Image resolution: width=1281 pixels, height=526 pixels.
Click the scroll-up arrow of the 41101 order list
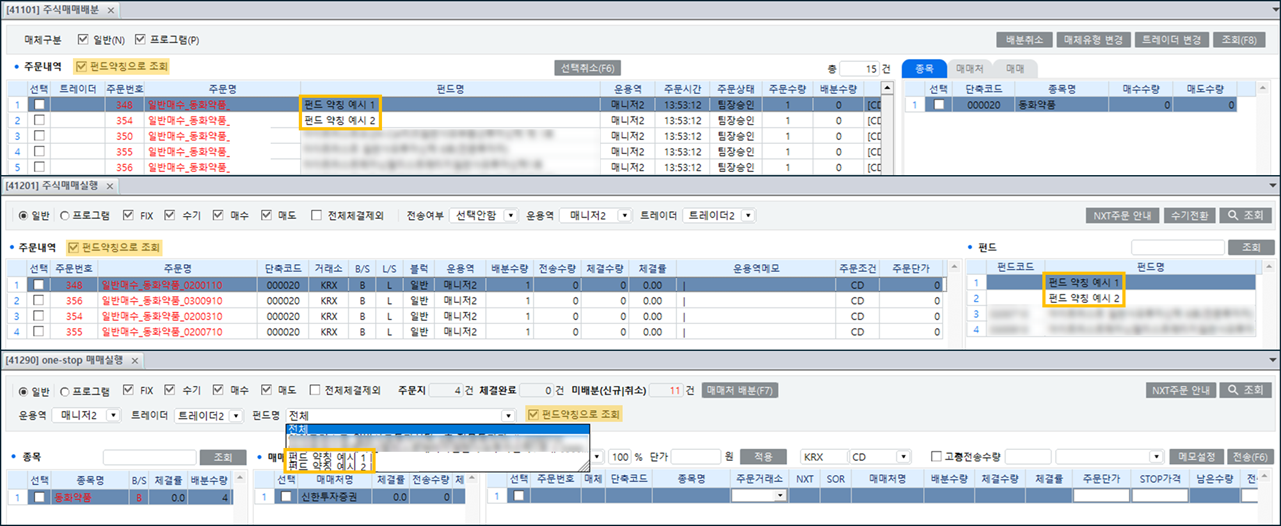click(x=885, y=89)
